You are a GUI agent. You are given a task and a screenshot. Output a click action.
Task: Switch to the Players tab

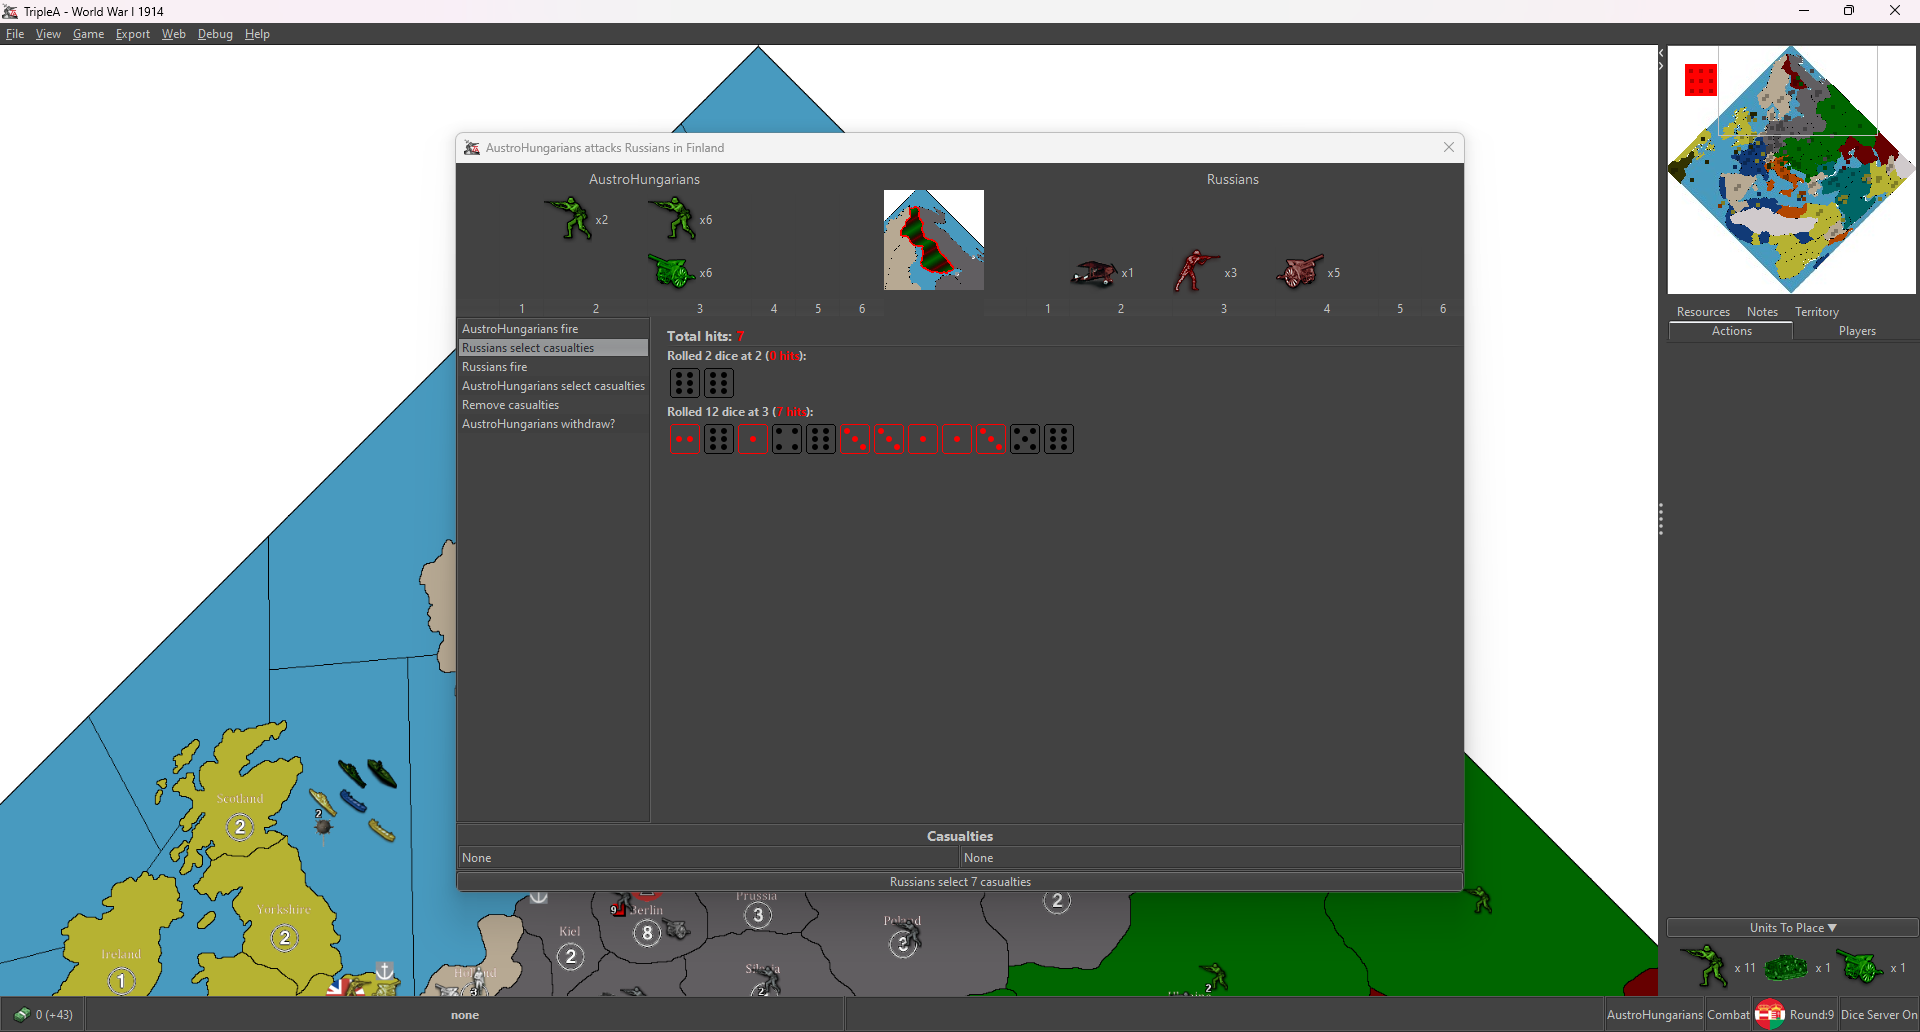point(1857,331)
